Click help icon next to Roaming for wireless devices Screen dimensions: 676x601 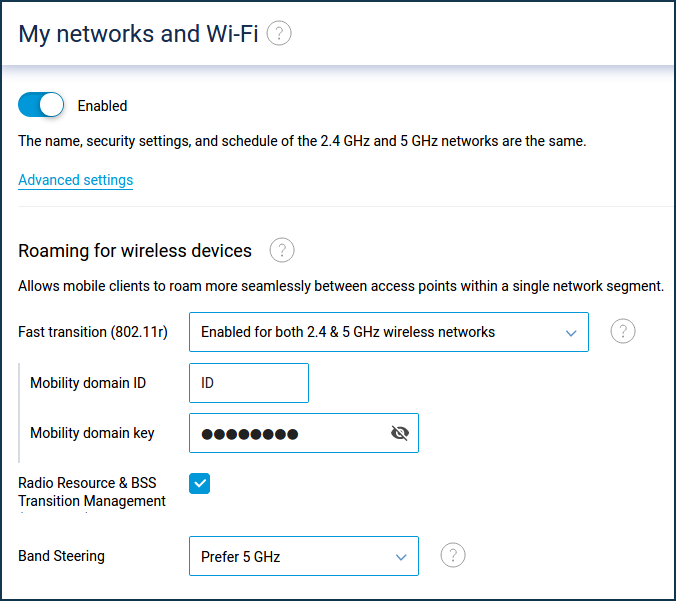tap(282, 250)
